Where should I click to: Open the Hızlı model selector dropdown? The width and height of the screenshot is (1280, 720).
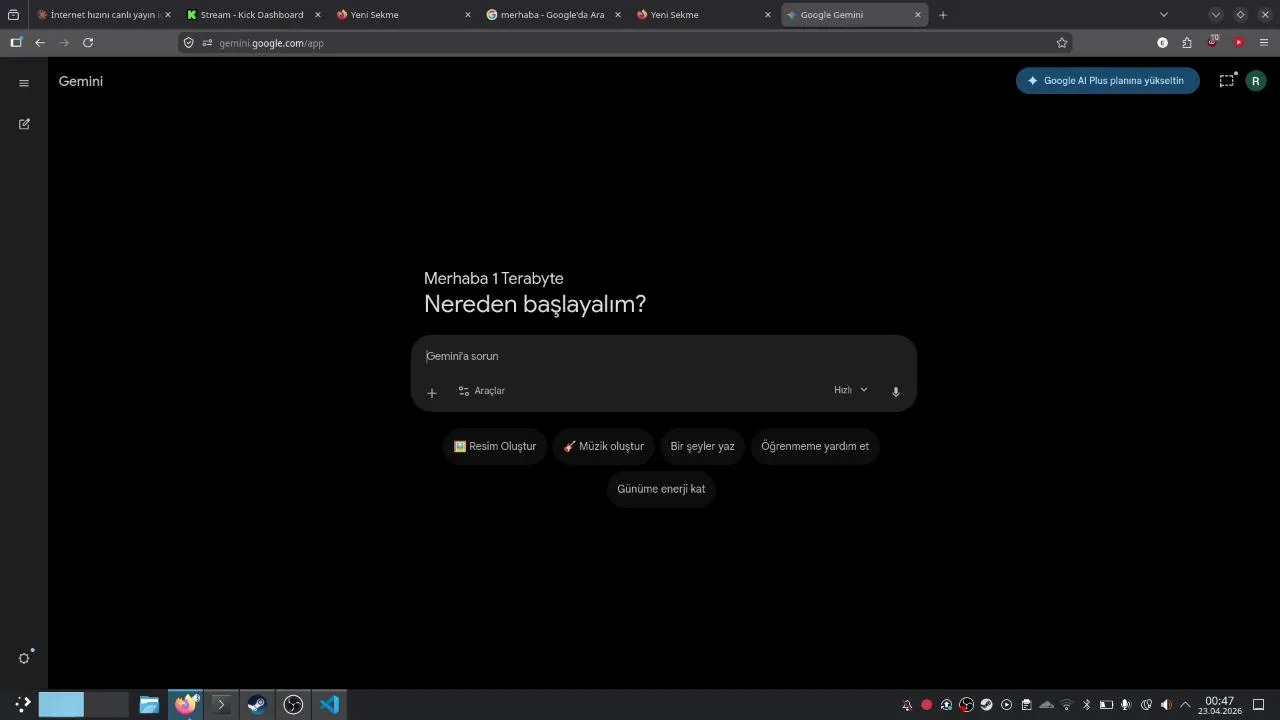coord(851,390)
